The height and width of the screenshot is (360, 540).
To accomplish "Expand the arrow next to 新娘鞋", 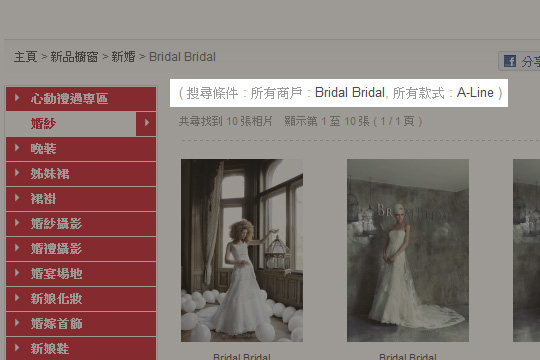I will (17, 348).
